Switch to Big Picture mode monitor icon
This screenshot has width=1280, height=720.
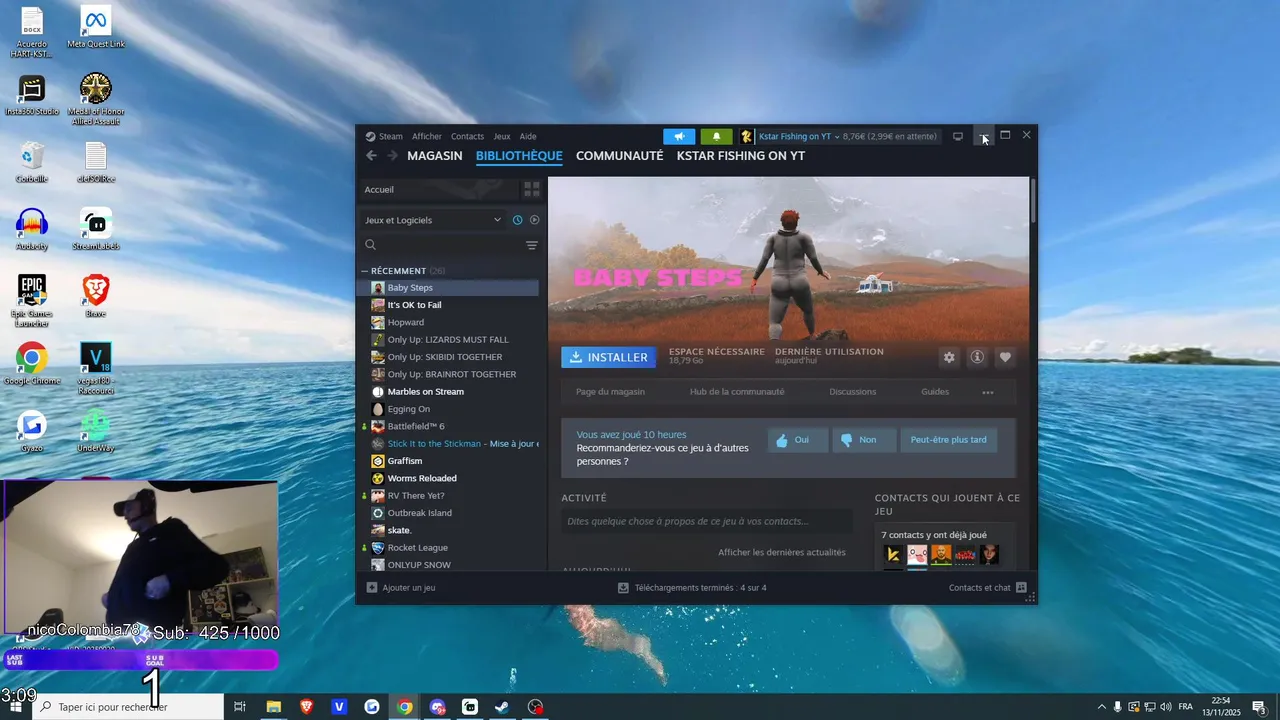(x=957, y=136)
